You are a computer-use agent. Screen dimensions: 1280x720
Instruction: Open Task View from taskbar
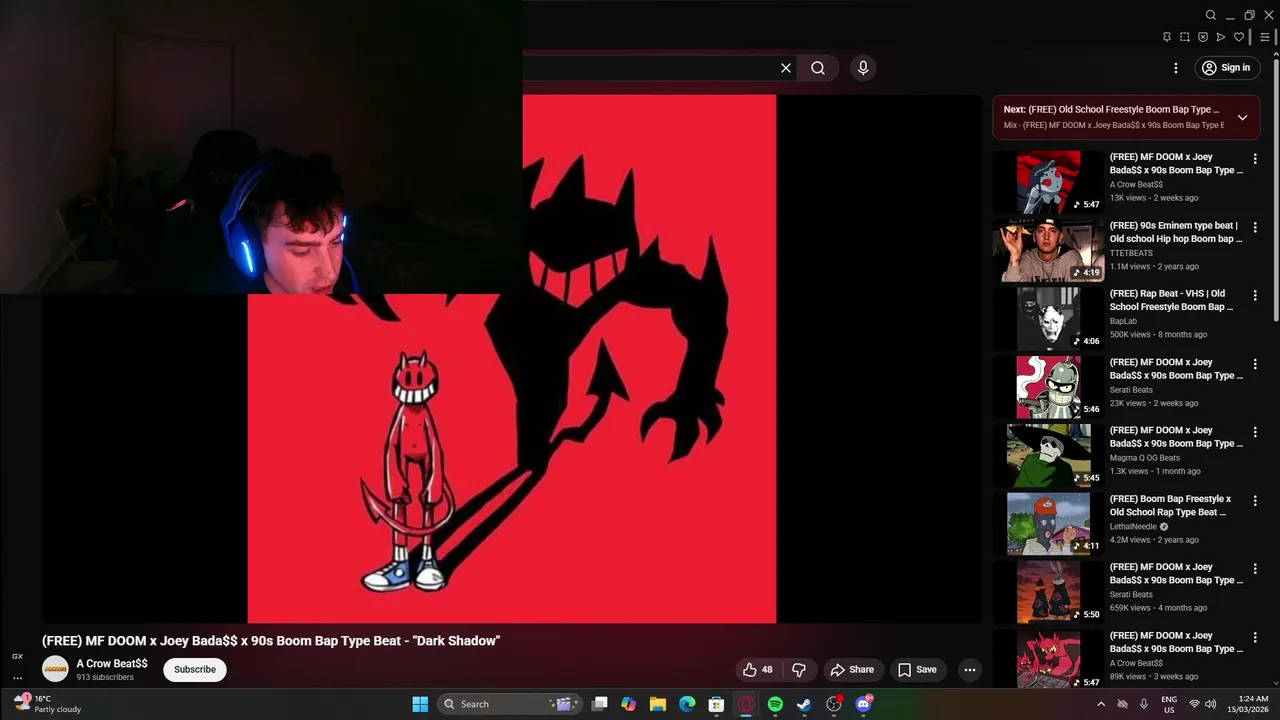click(600, 704)
